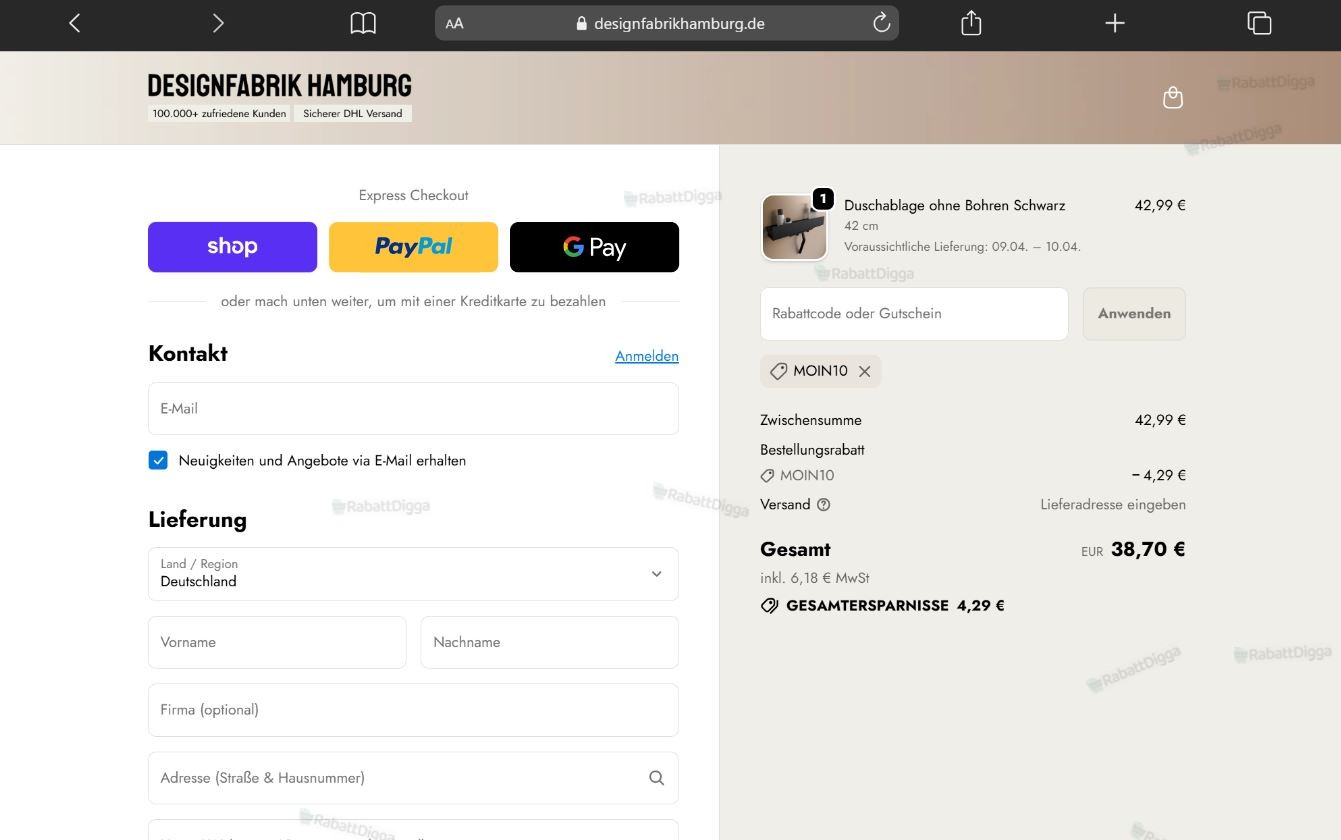Viewport: 1341px width, 840px height.
Task: Focus the Nachname input field
Action: click(x=550, y=642)
